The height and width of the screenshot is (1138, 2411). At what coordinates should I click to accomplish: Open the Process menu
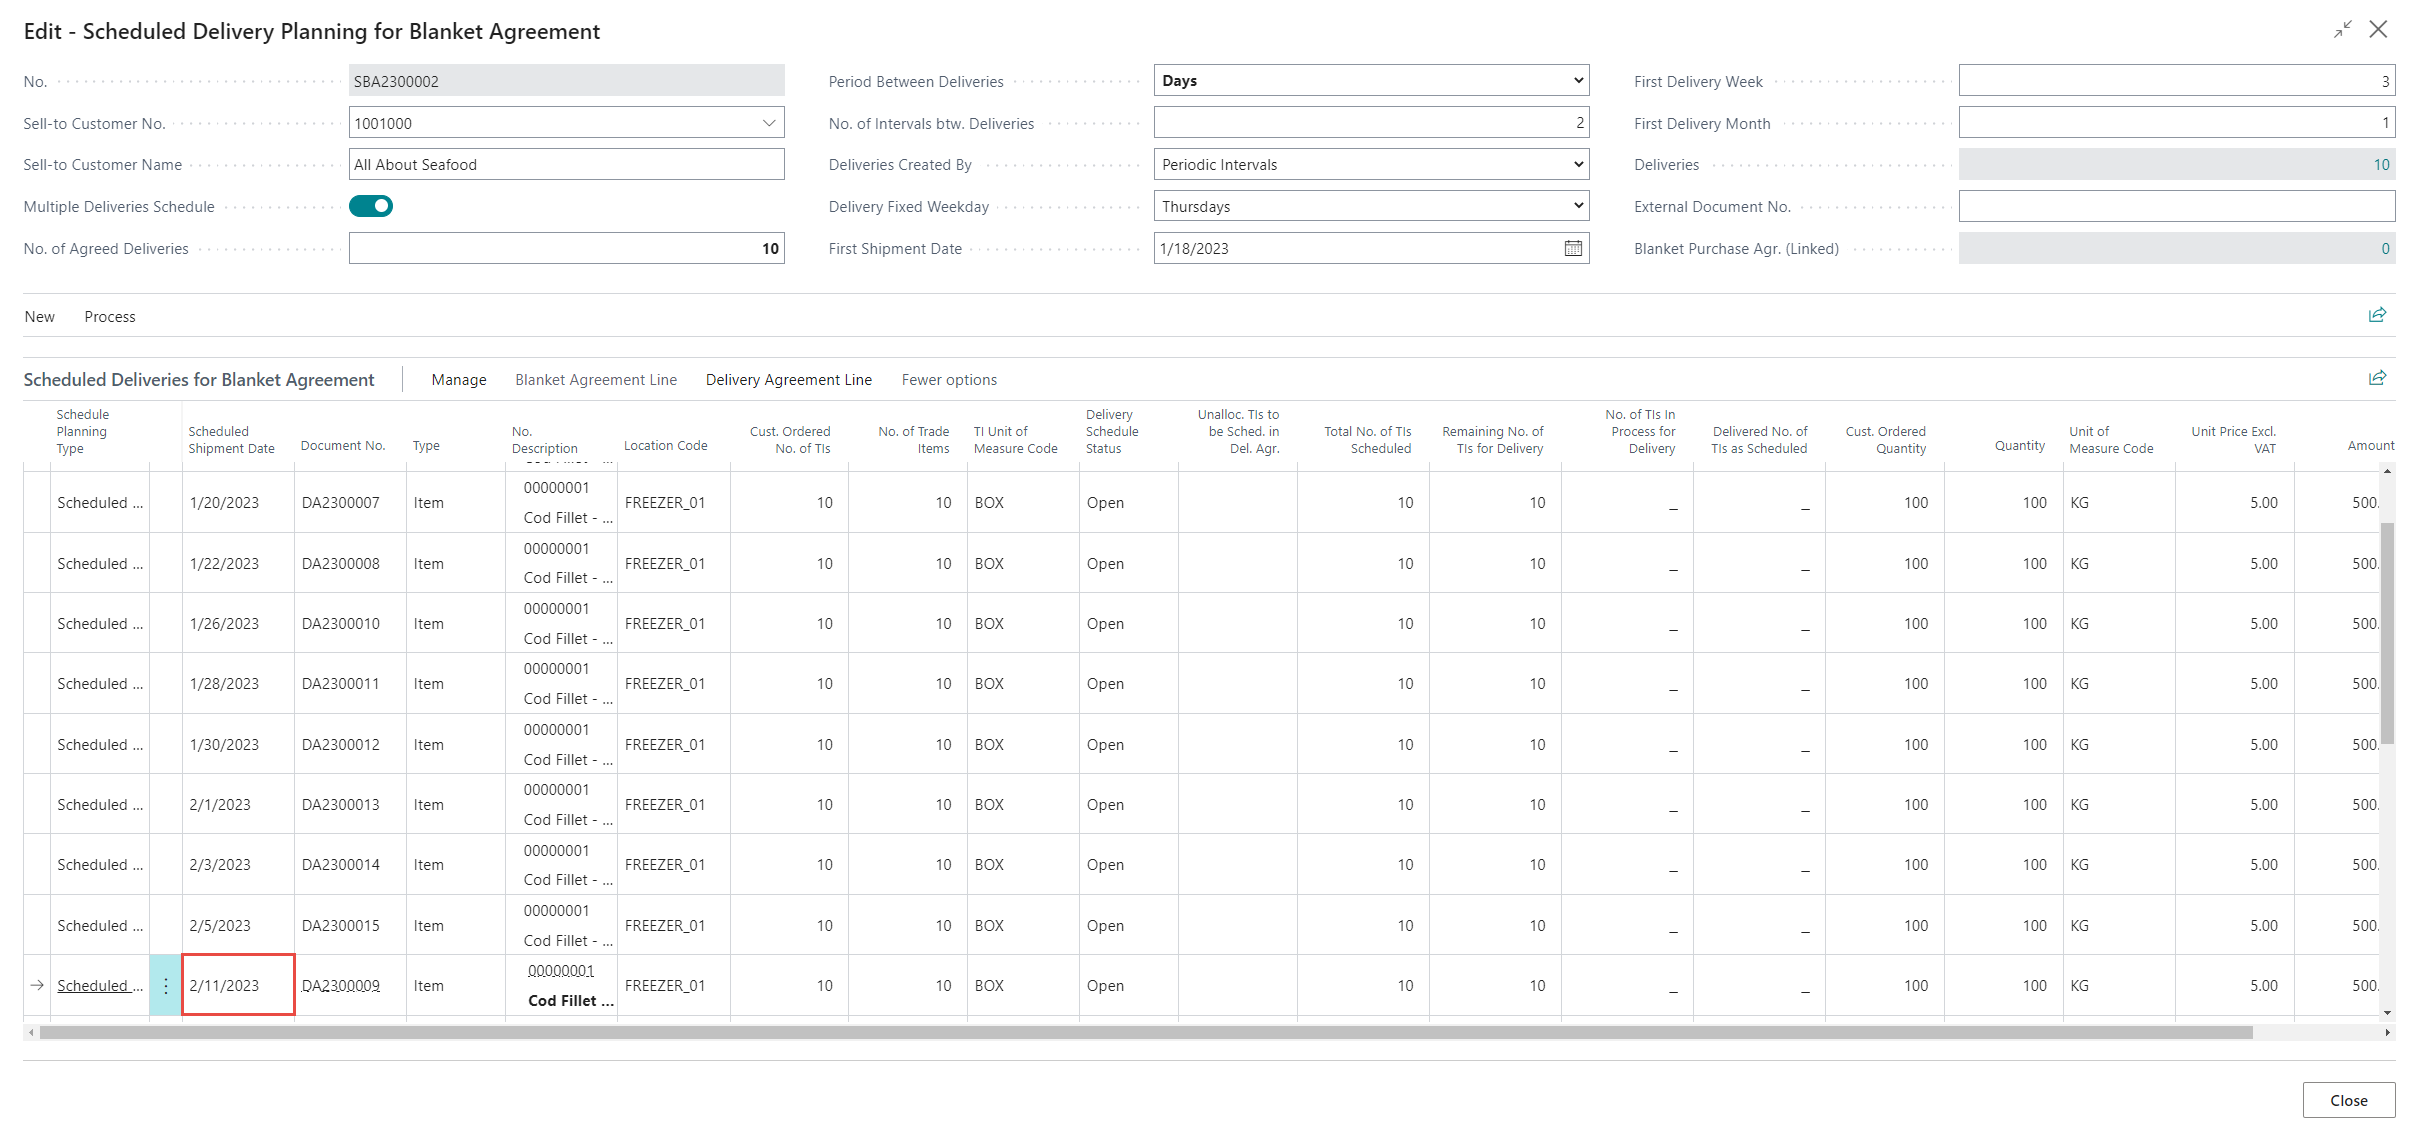(110, 317)
